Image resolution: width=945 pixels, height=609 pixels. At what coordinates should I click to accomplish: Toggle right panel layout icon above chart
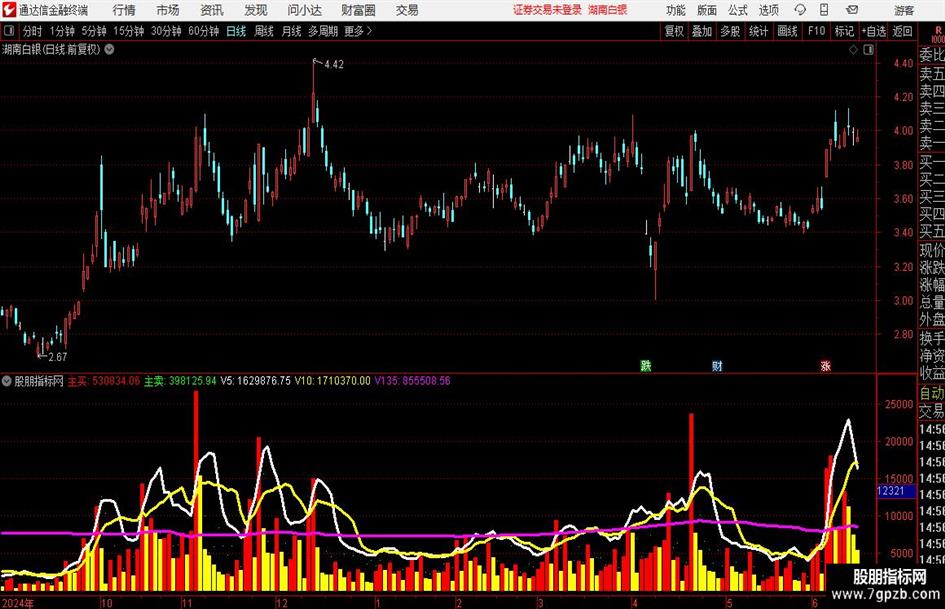click(x=868, y=49)
